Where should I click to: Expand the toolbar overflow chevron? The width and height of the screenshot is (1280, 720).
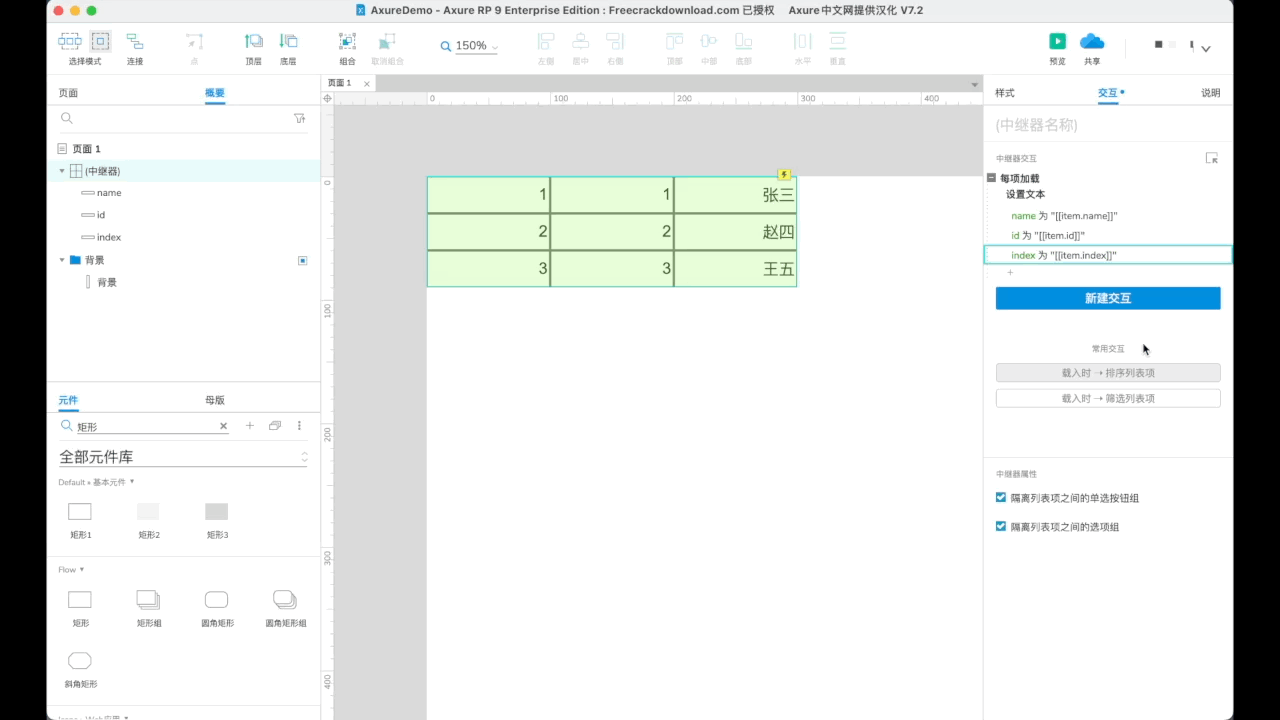tap(1206, 48)
